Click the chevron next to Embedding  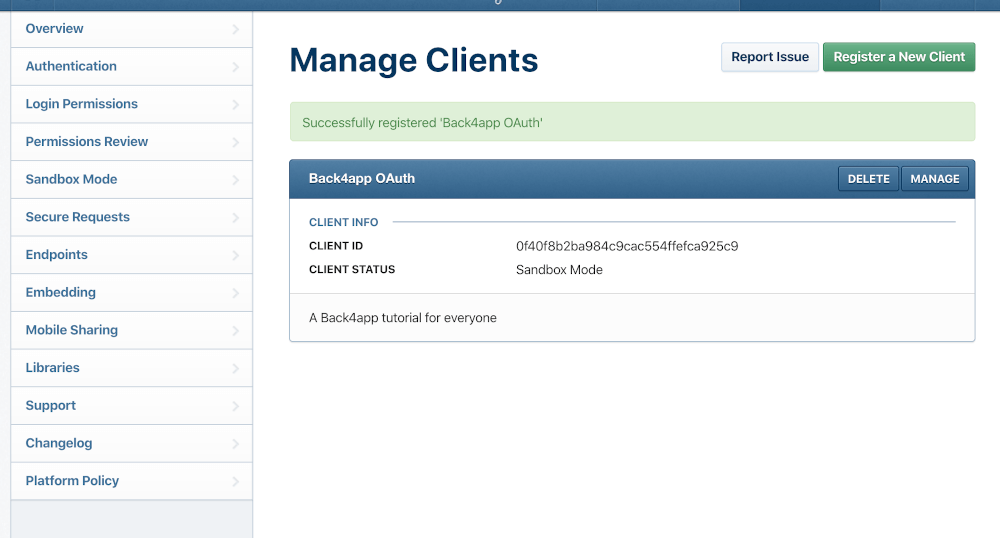[x=235, y=293]
